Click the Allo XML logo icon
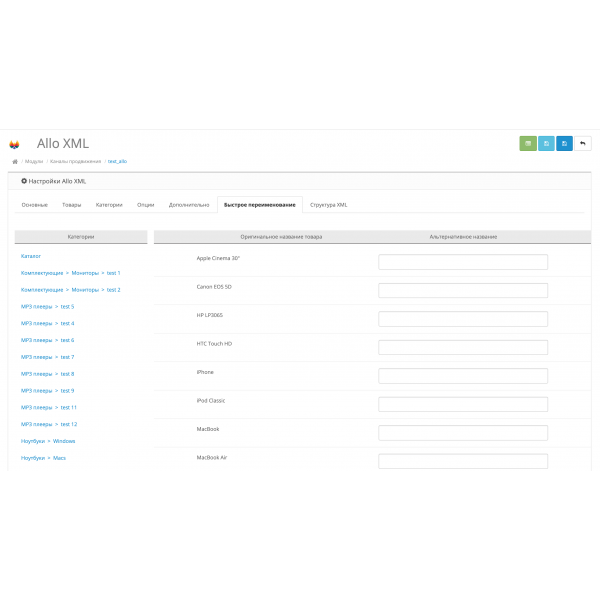The height and width of the screenshot is (600, 600). [x=14, y=144]
